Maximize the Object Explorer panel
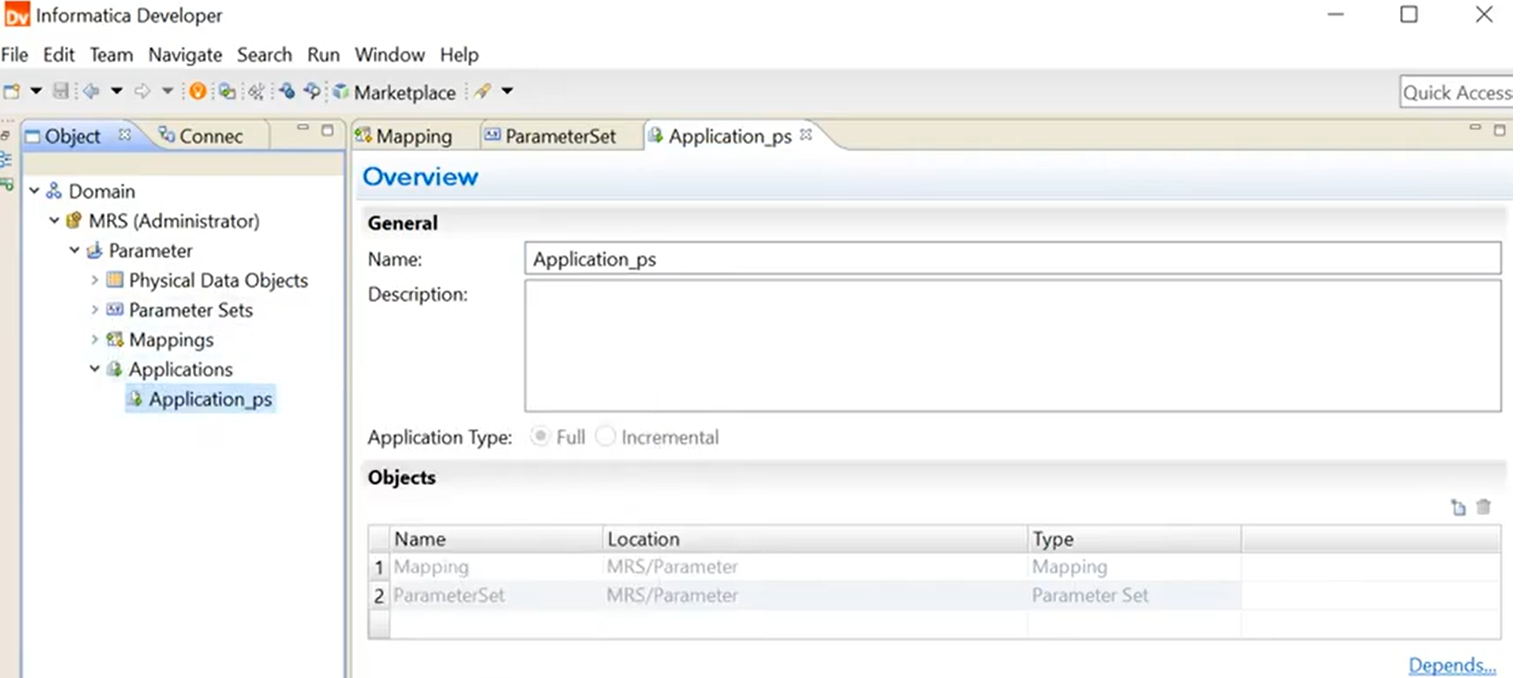The image size is (1523, 678). (327, 130)
